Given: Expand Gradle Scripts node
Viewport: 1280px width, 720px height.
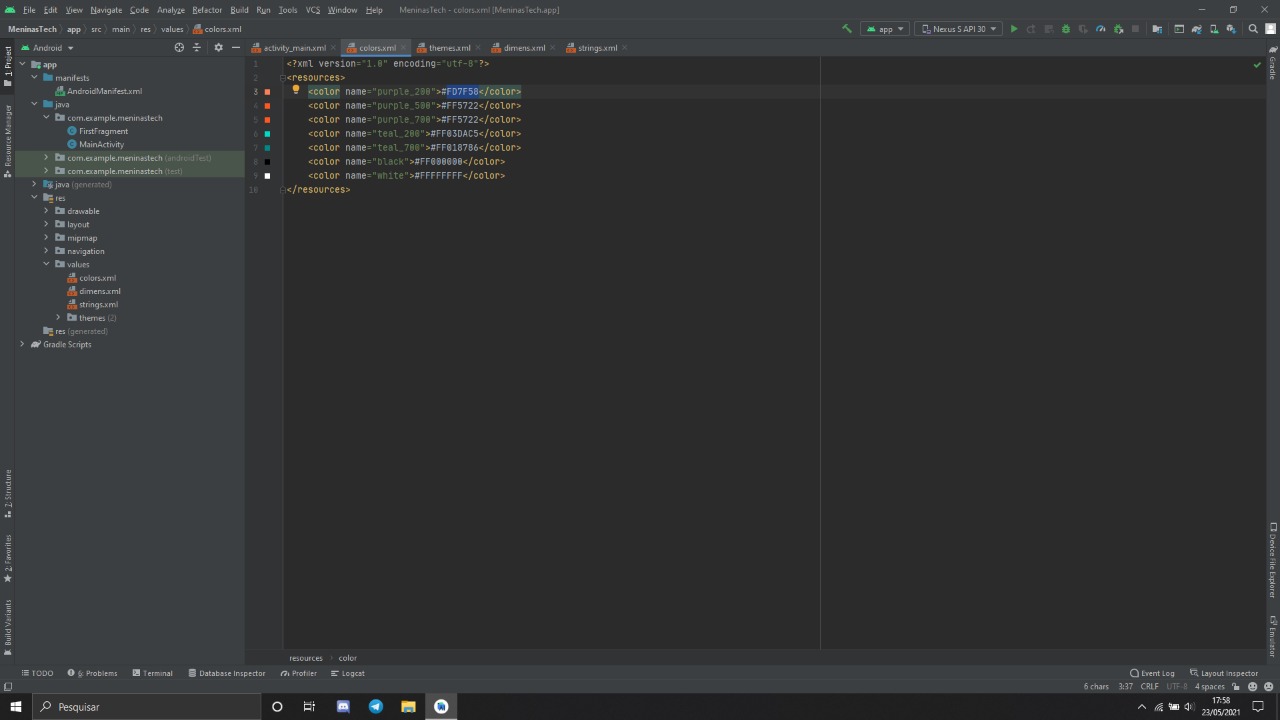Looking at the screenshot, I should (22, 344).
